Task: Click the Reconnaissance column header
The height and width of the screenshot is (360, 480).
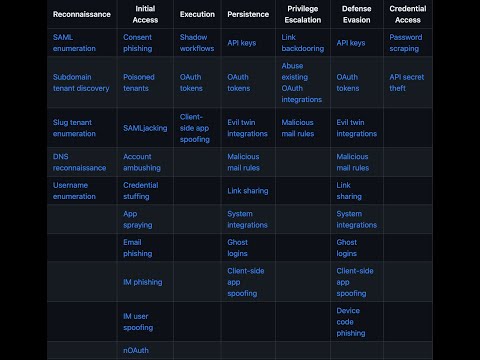Action: click(x=82, y=14)
